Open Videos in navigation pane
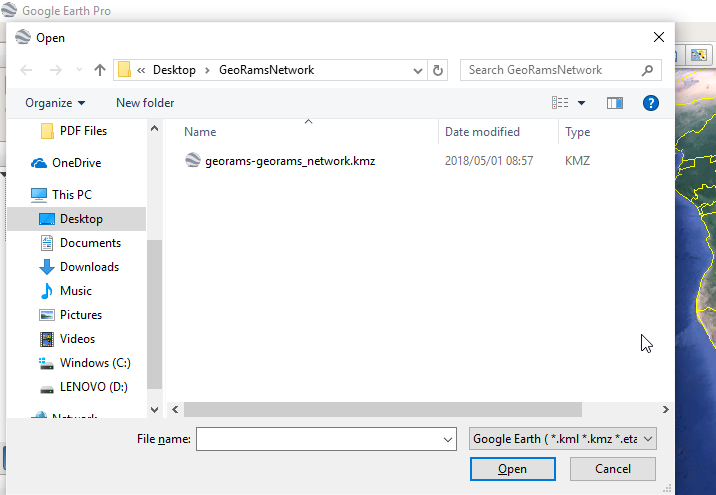Screen dimensions: 716x495 (x=77, y=339)
